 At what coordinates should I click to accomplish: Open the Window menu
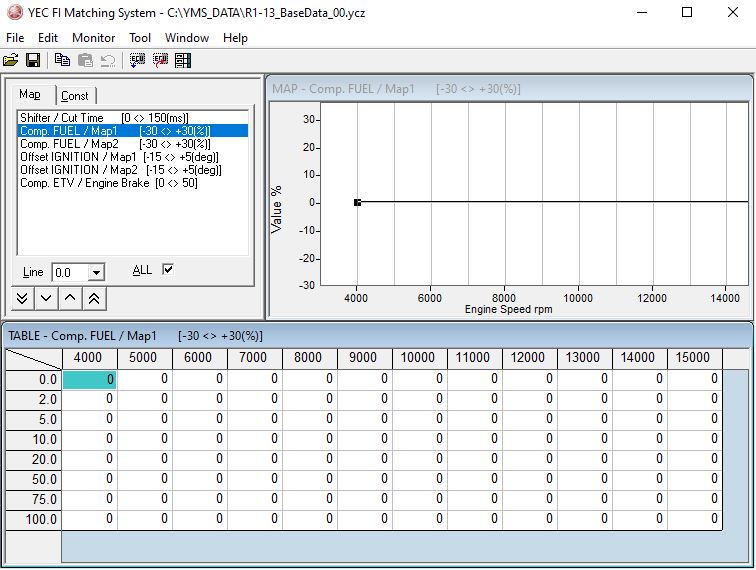(187, 38)
